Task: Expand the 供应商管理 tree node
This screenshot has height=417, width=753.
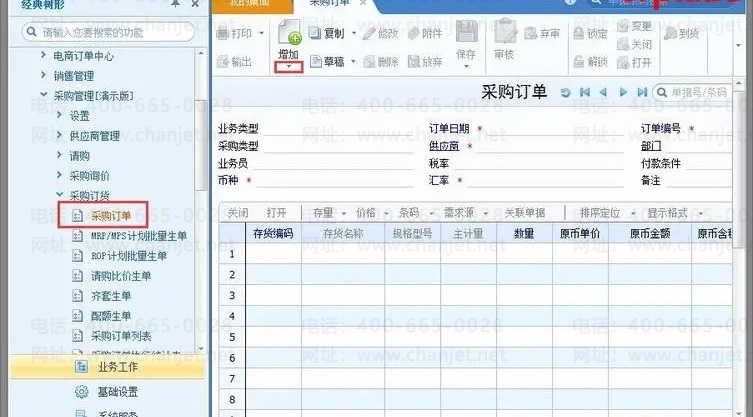Action: click(59, 135)
